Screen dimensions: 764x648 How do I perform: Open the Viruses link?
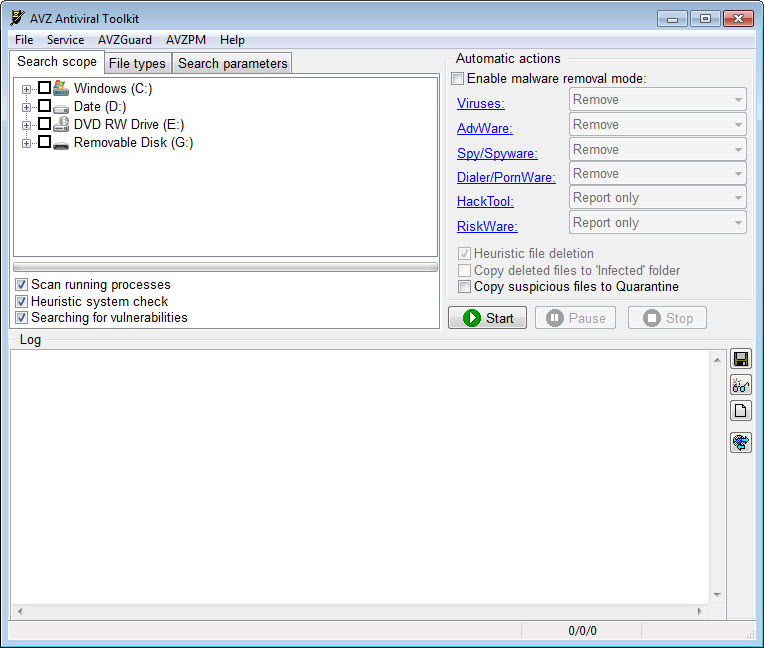click(480, 103)
